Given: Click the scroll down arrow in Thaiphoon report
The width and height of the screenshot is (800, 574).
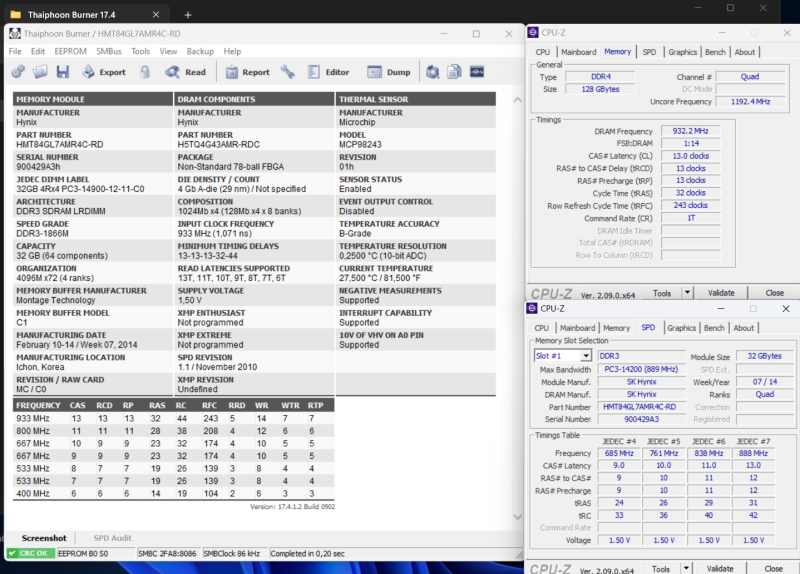Looking at the screenshot, I should tap(517, 517).
